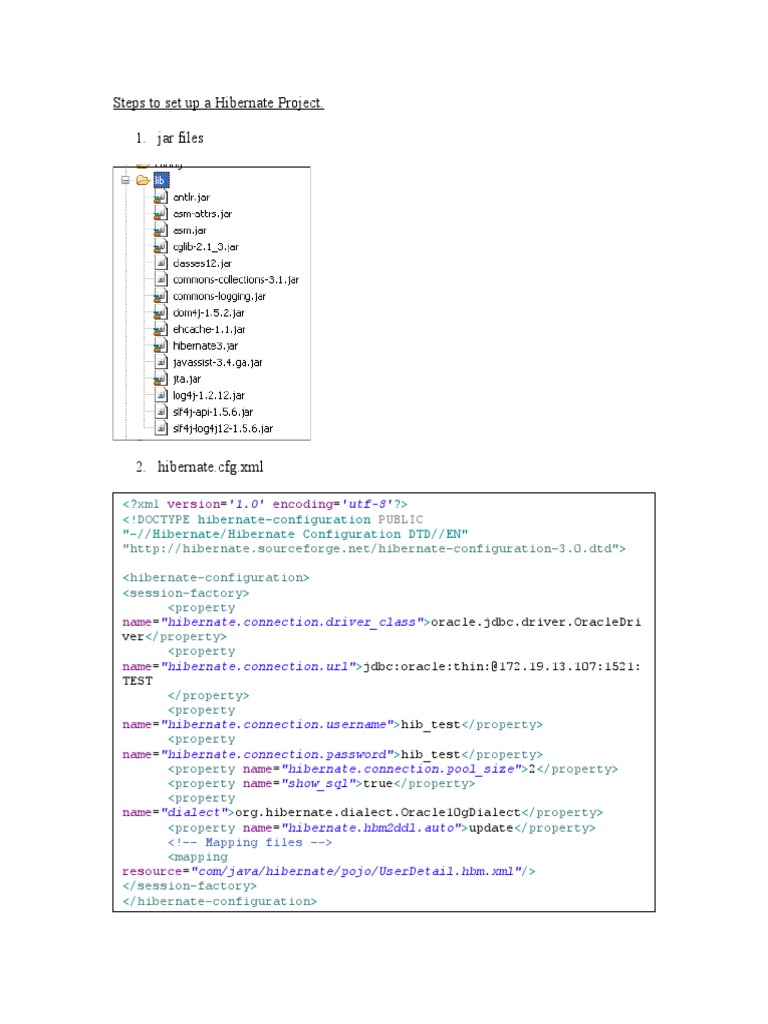The height and width of the screenshot is (1024, 768).
Task: Click the hibernate3.jar file icon
Action: pos(161,345)
